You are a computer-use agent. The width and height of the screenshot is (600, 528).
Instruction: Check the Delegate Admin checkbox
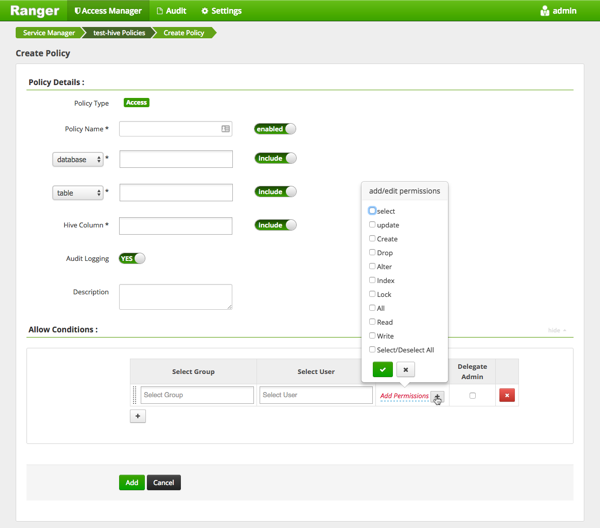472,395
